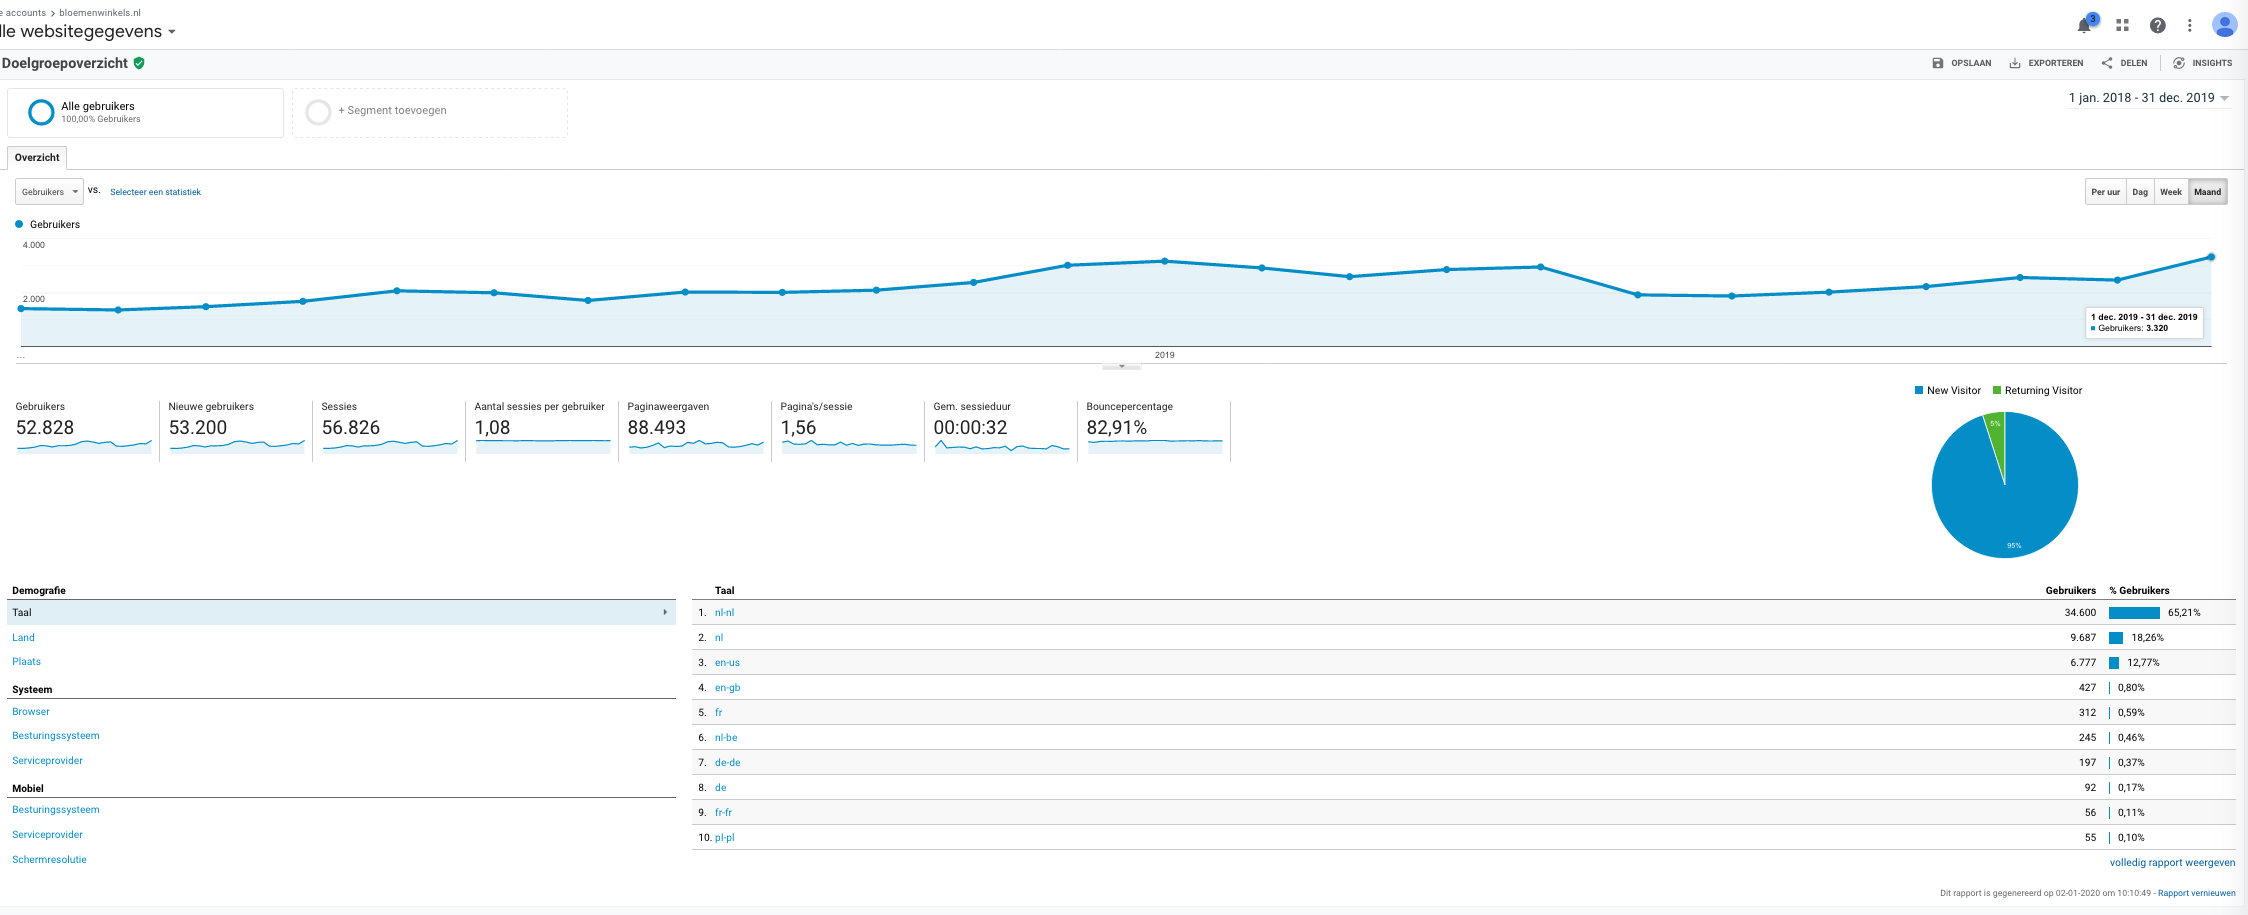
Task: Switch graph to Maand view
Action: pos(2207,192)
